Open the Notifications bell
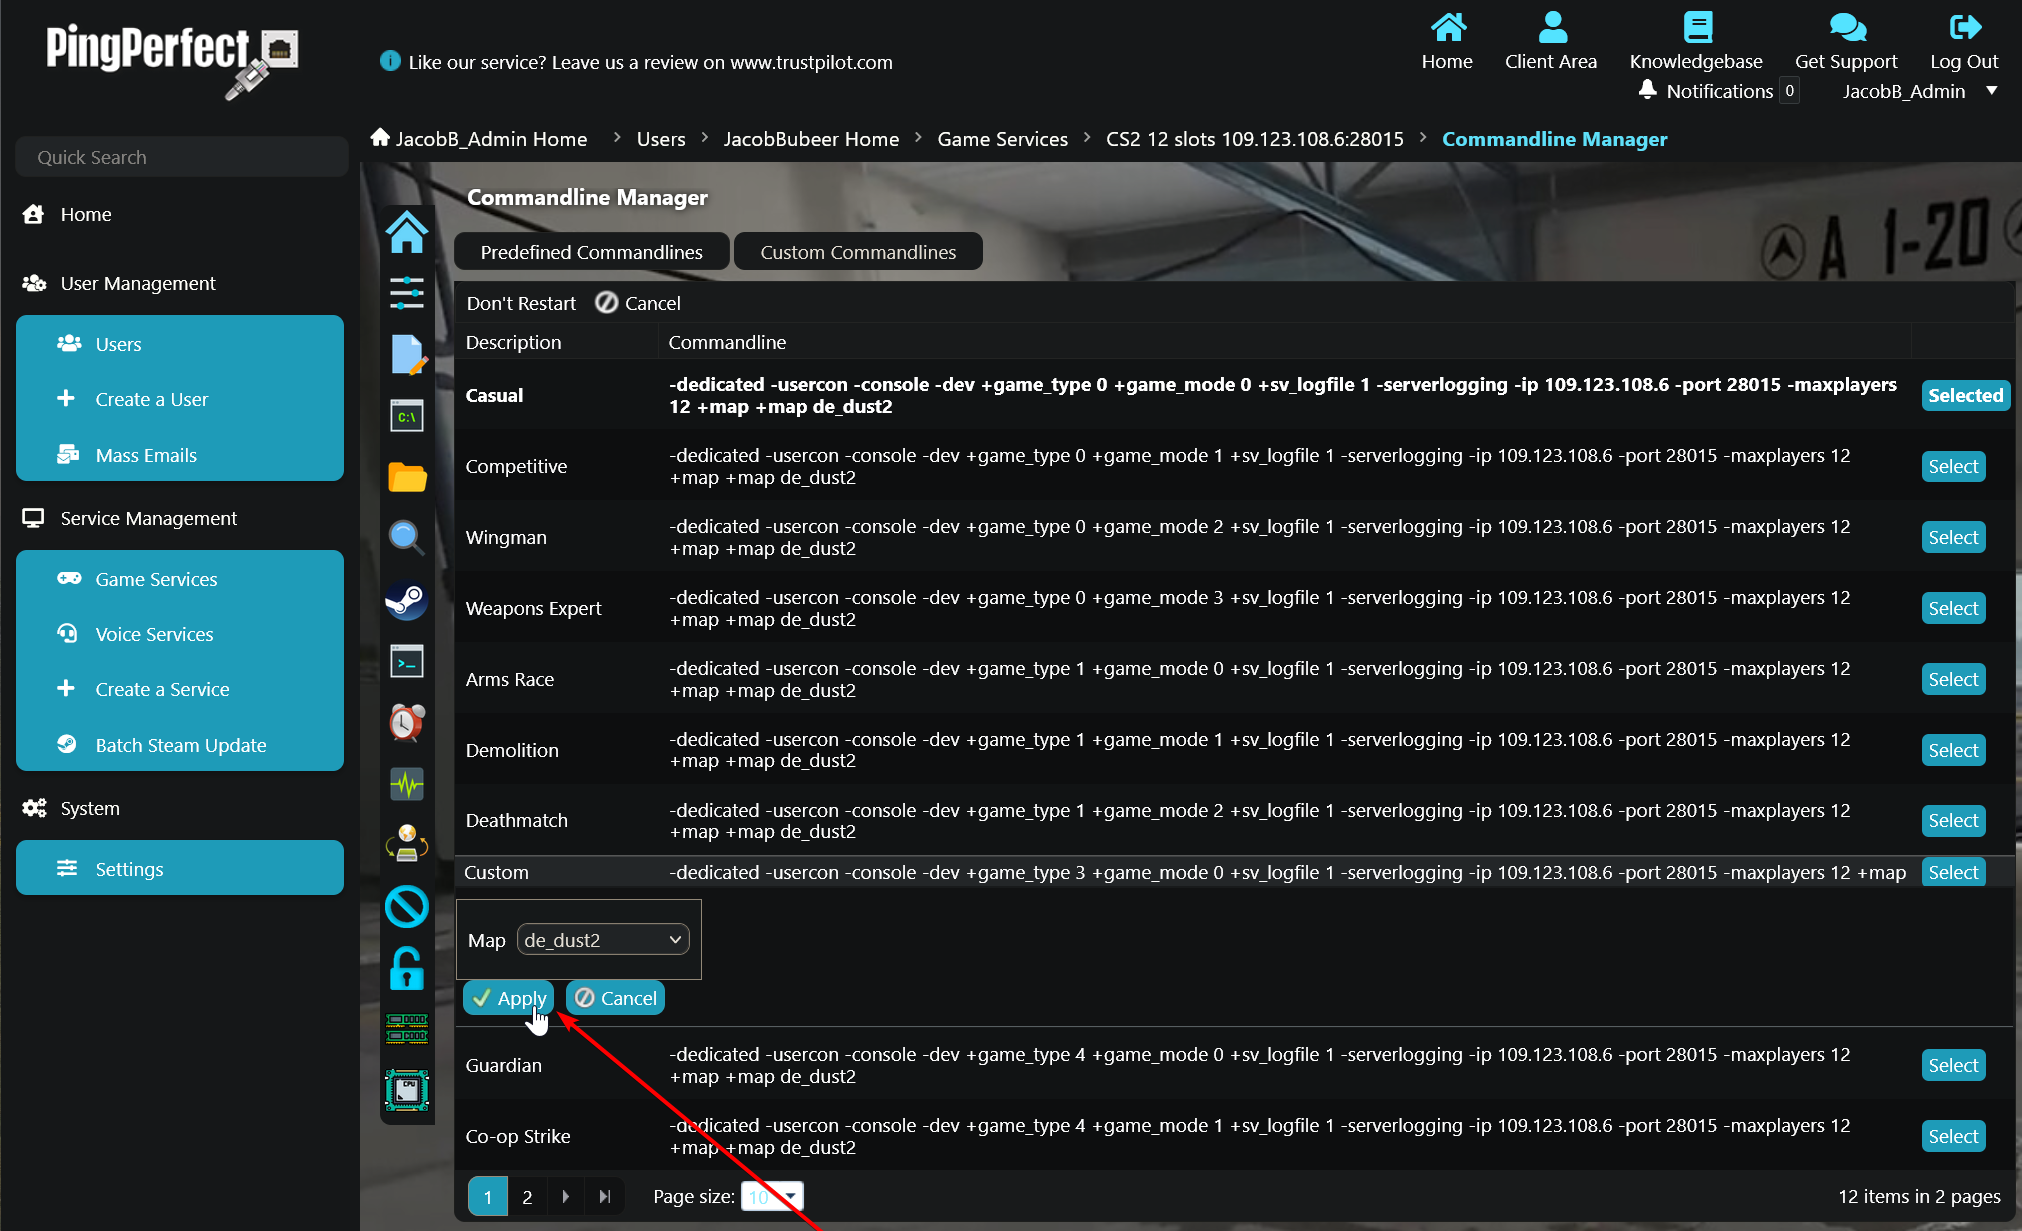Screen dimensions: 2022x1231 coord(1648,91)
